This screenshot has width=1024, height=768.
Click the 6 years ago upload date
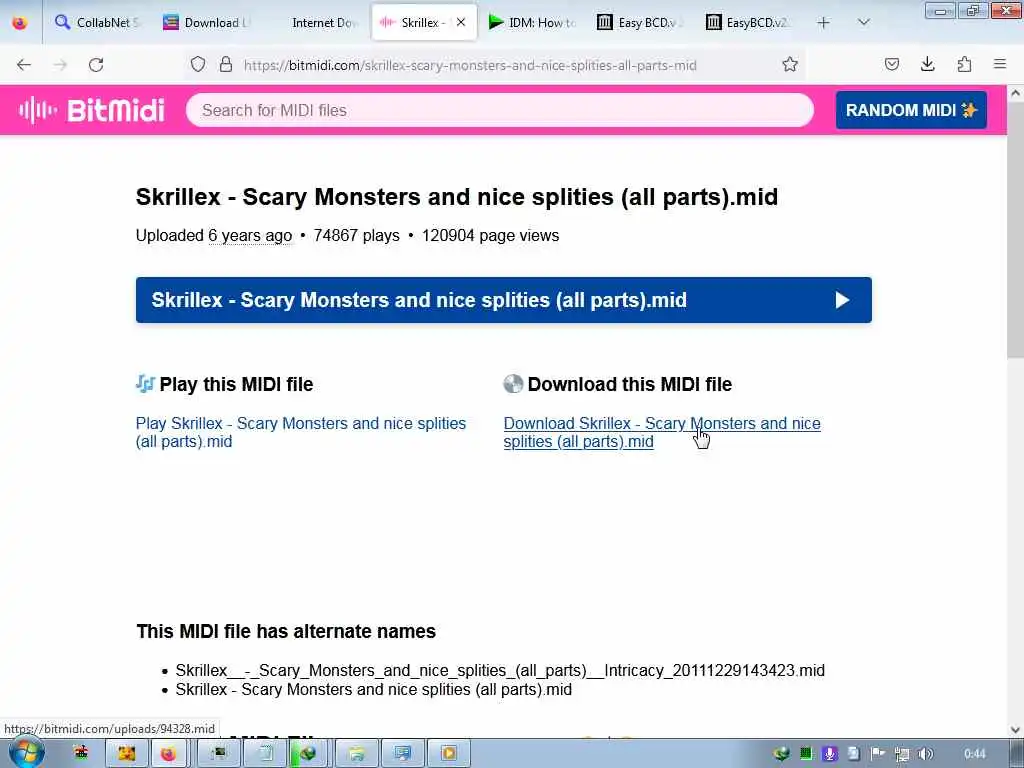click(x=250, y=236)
